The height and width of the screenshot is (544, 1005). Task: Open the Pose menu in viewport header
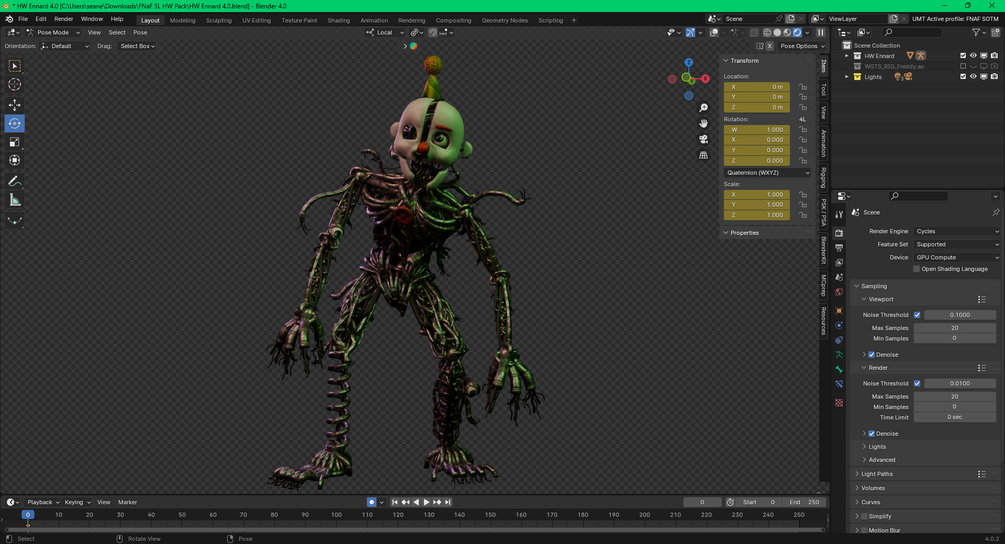140,32
